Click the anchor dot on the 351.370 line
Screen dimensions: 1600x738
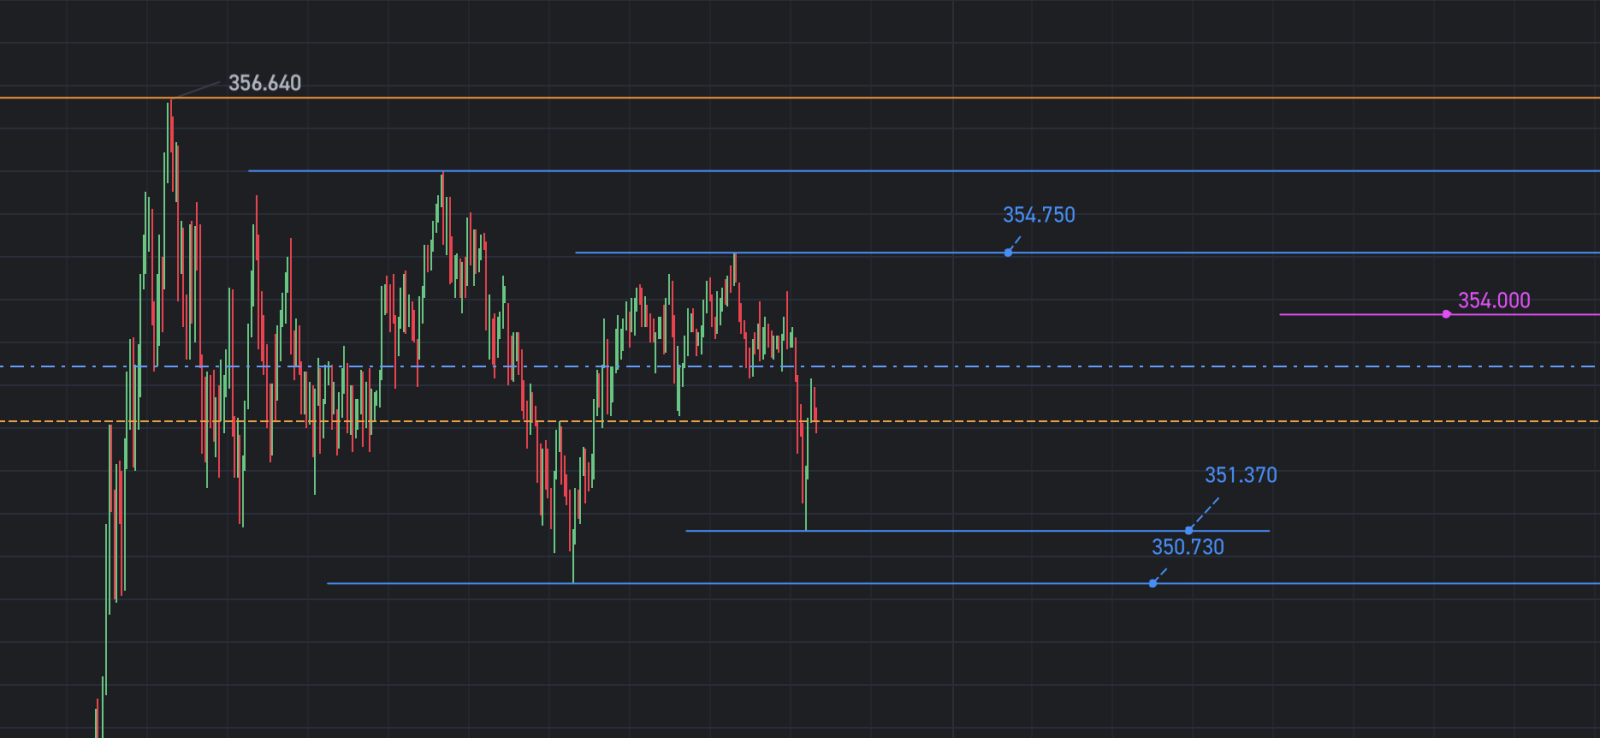(x=1189, y=530)
